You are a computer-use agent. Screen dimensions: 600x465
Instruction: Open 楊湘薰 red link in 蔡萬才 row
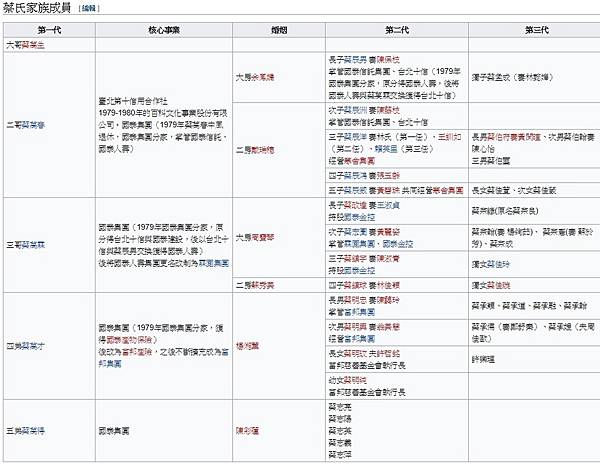click(x=248, y=346)
